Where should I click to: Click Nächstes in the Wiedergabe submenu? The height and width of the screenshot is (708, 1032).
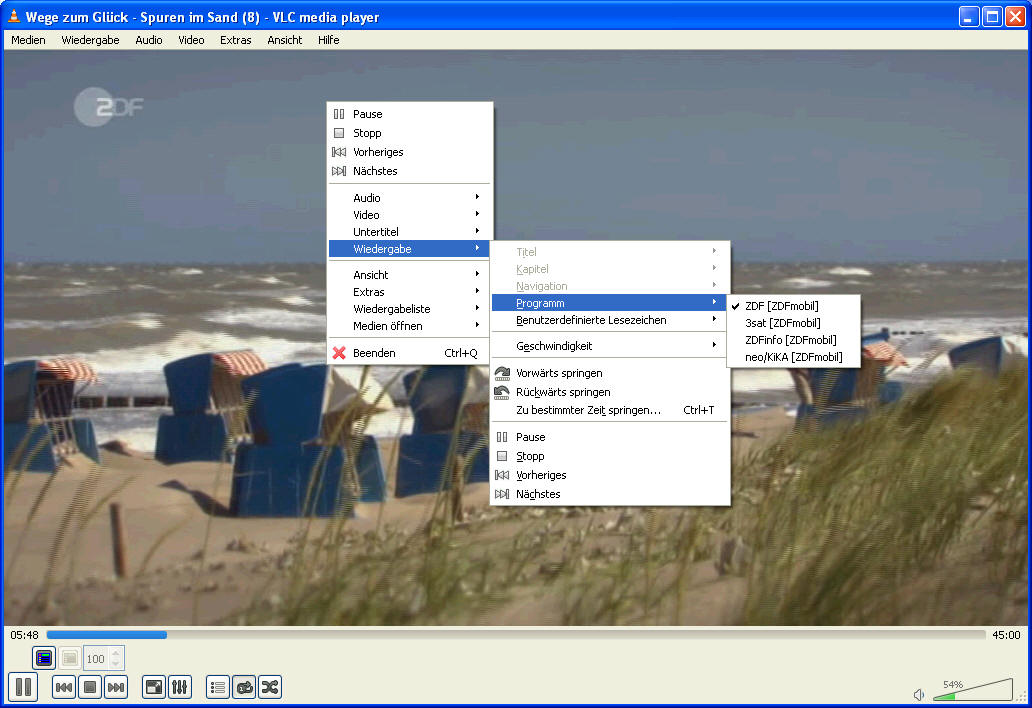click(609, 494)
